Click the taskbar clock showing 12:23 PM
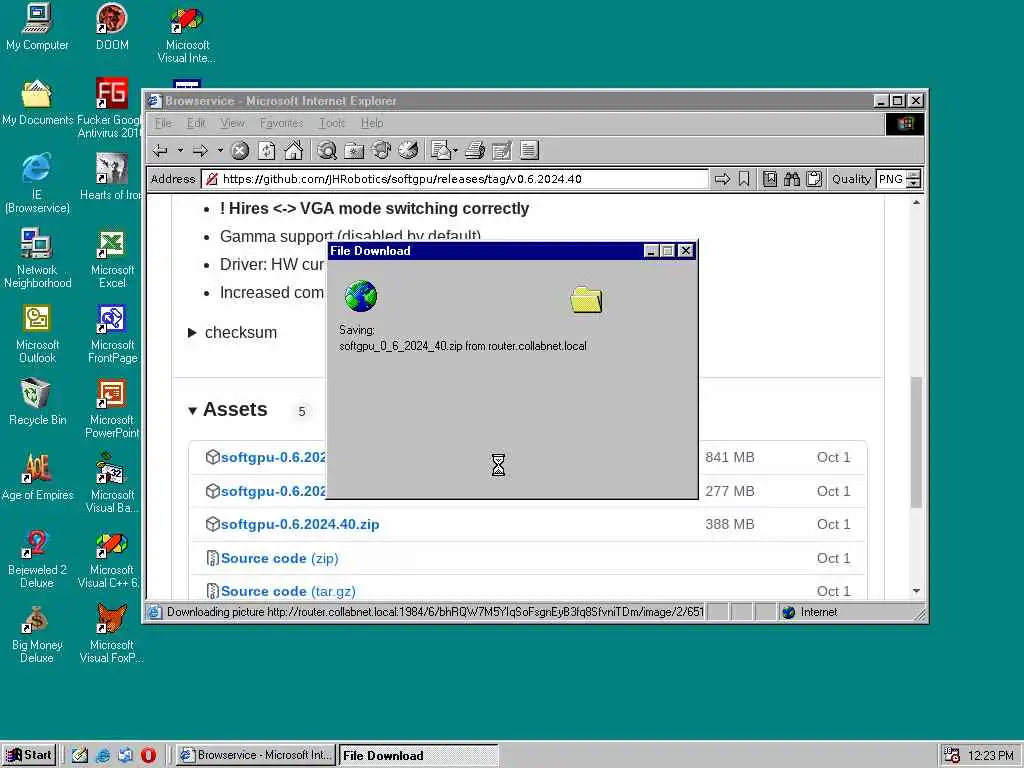Screen dimensions: 1024x768 click(x=990, y=756)
